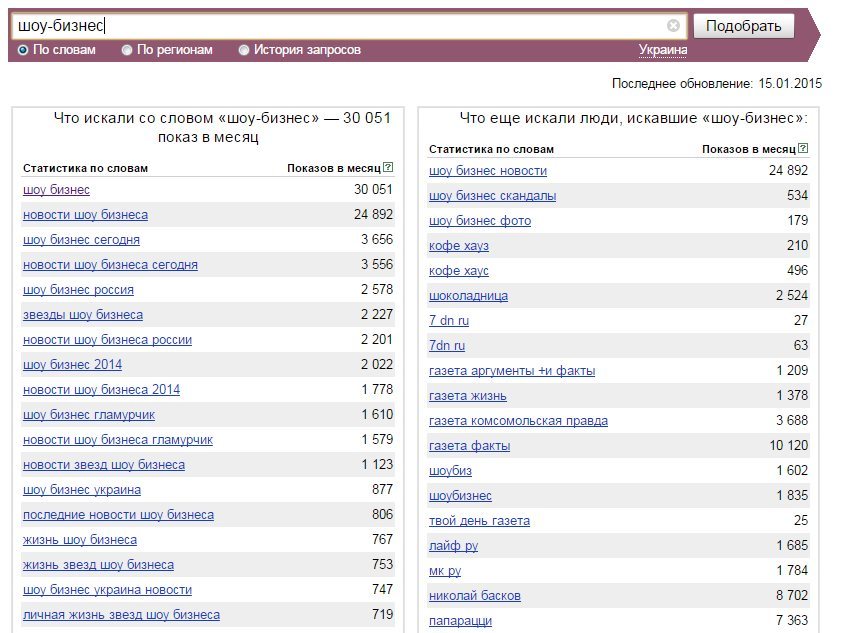The image size is (847, 633).
Task: Open the 'лайф ру' link
Action: pos(454,546)
